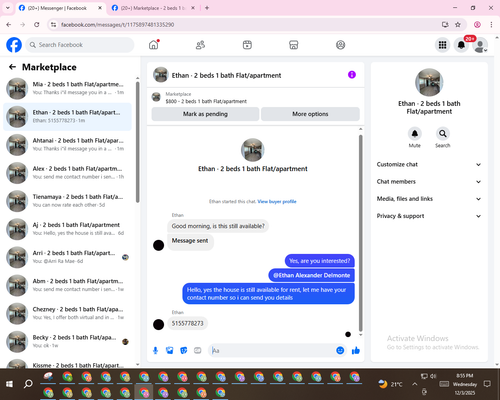Open the Mia conversation in the list

(x=67, y=88)
